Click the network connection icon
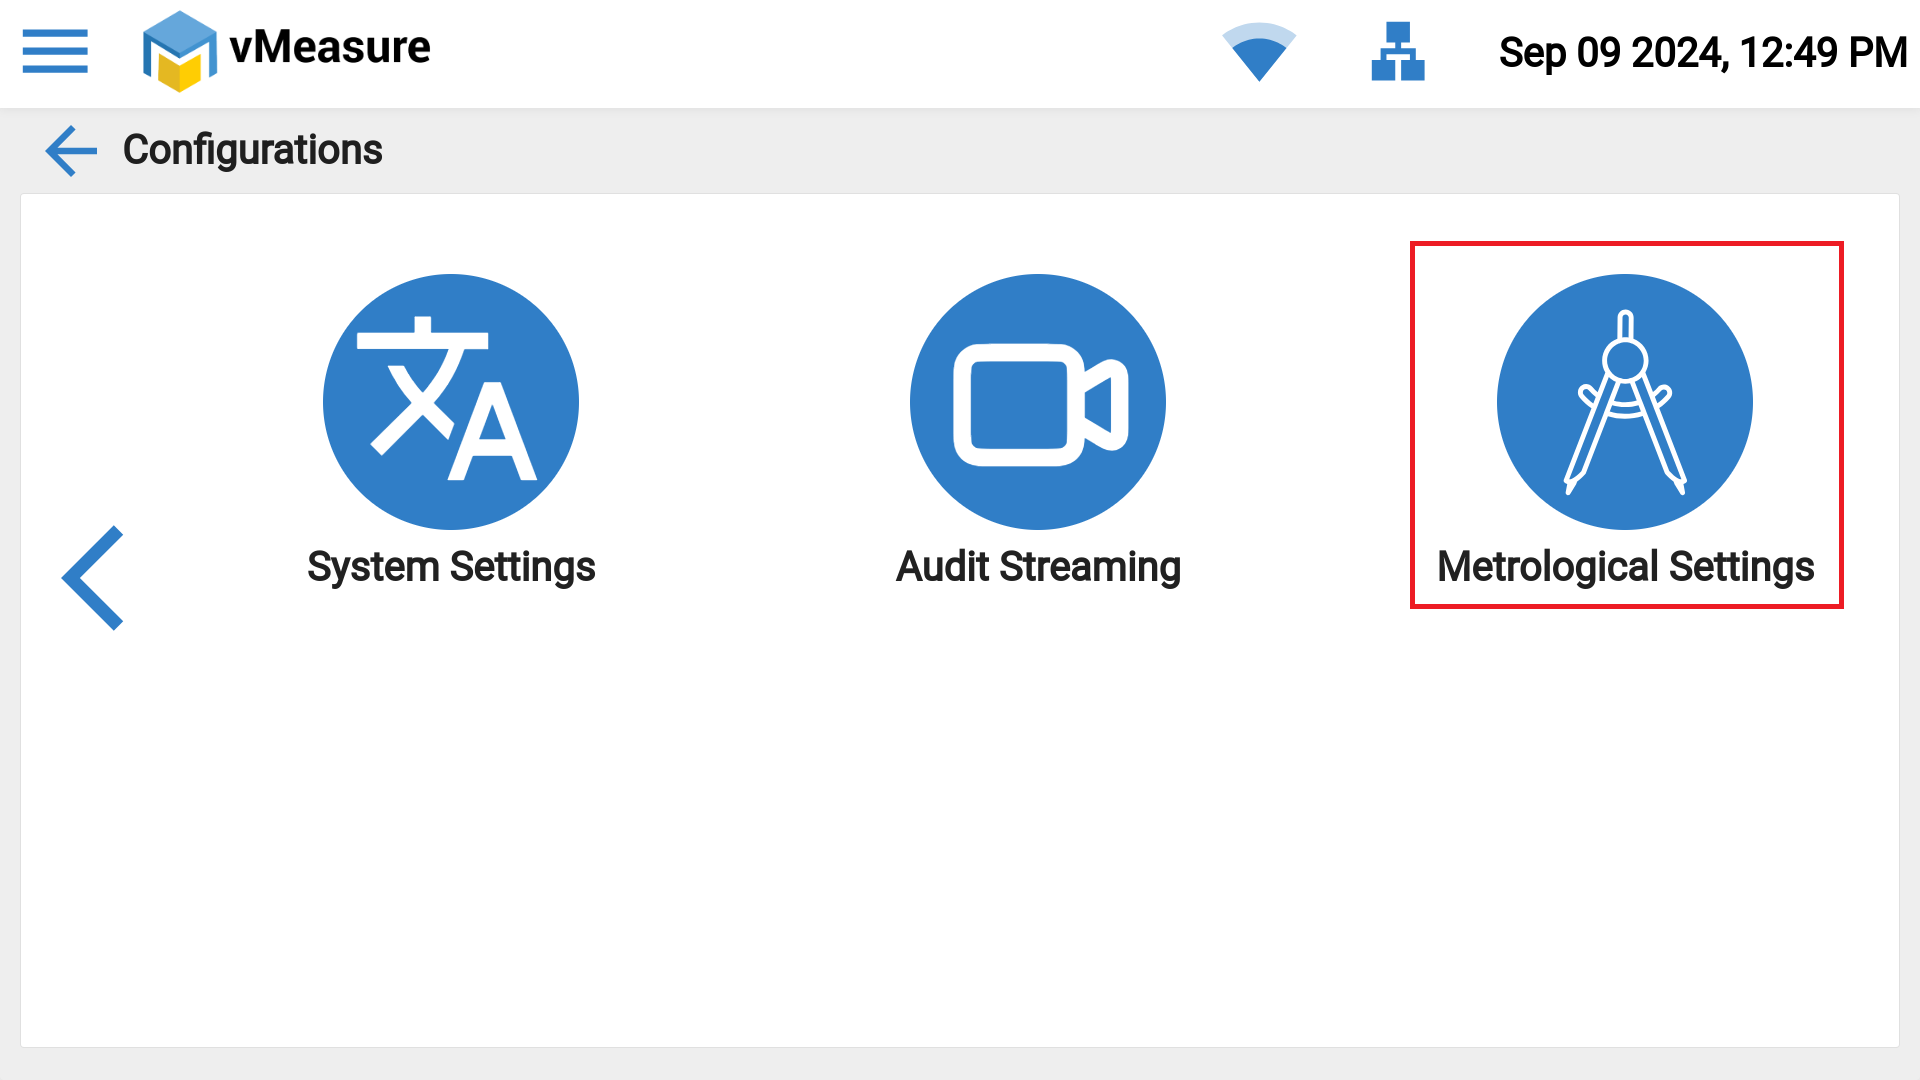Screen dimensions: 1920x1080 [1397, 52]
